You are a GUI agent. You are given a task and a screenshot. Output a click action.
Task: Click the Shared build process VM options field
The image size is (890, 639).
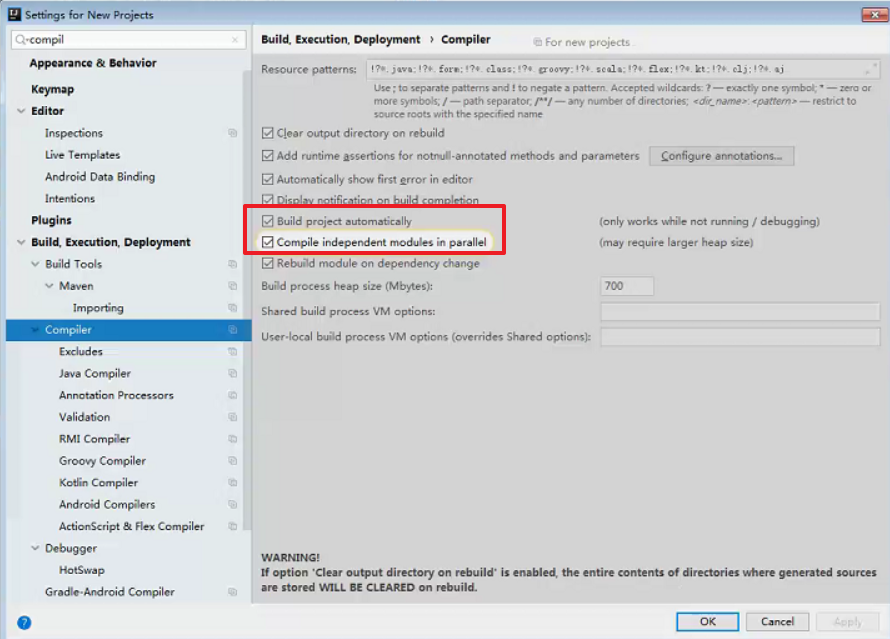(740, 312)
